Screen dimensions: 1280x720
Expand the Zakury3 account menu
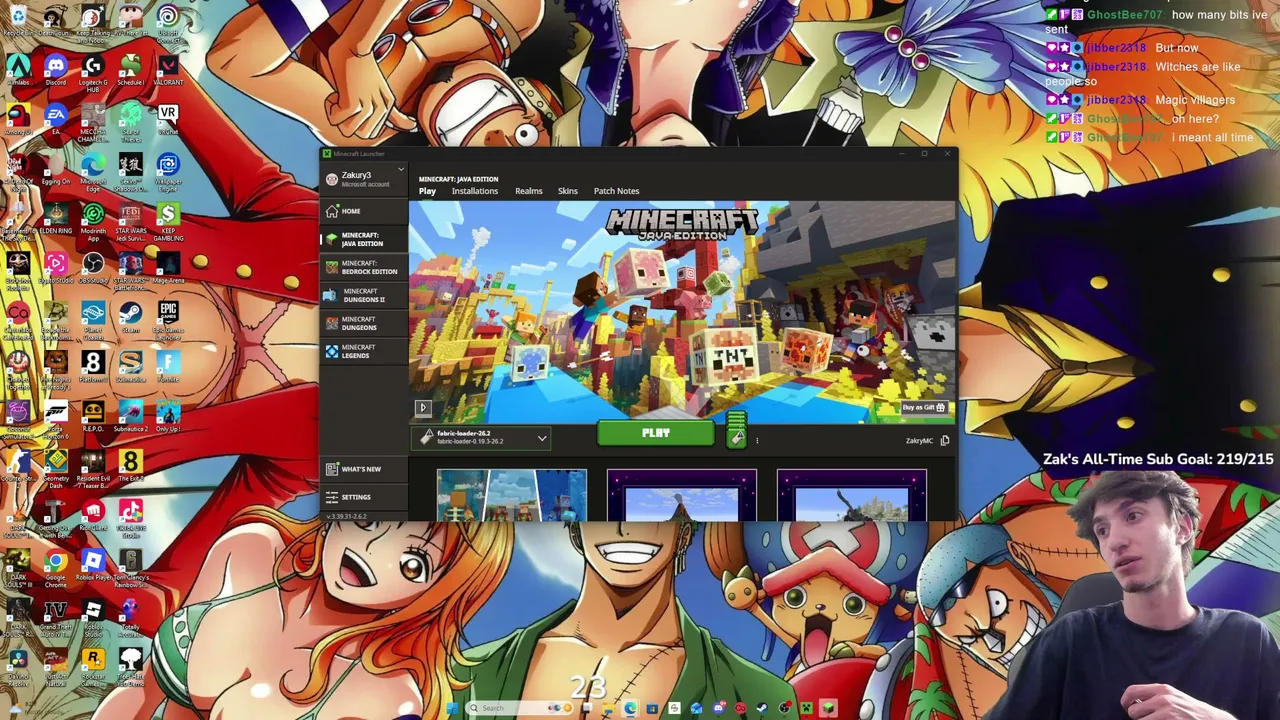[x=364, y=178]
